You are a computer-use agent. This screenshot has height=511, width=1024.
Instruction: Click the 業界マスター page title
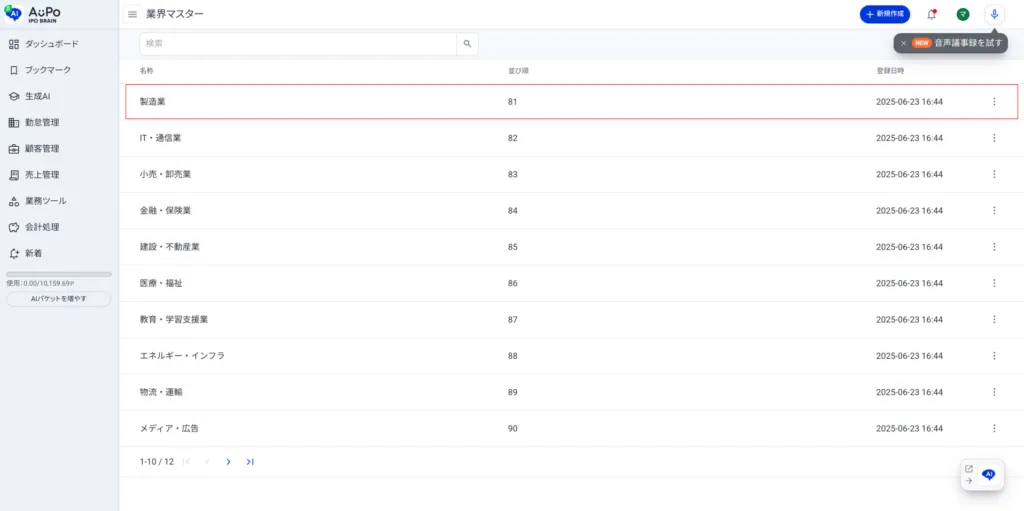(175, 14)
